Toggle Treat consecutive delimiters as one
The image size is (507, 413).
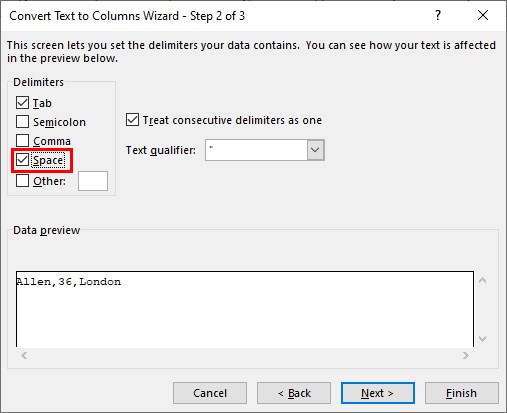pos(132,120)
